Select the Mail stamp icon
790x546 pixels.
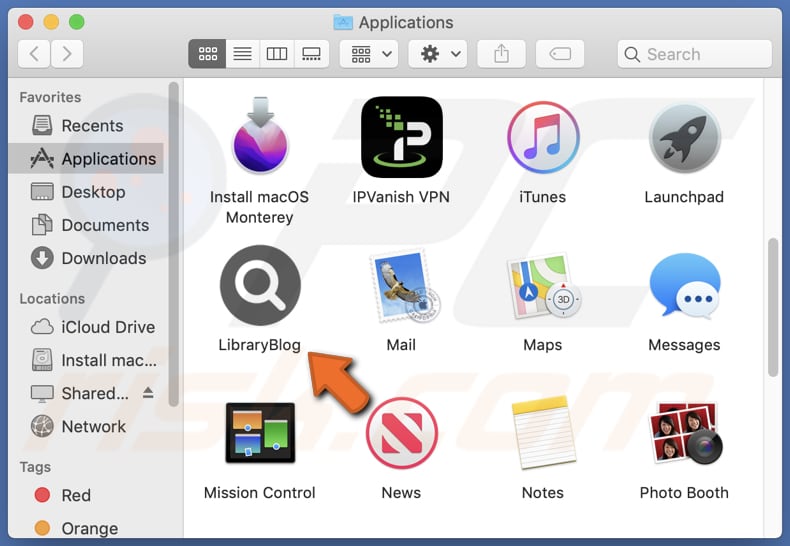[x=405, y=287]
